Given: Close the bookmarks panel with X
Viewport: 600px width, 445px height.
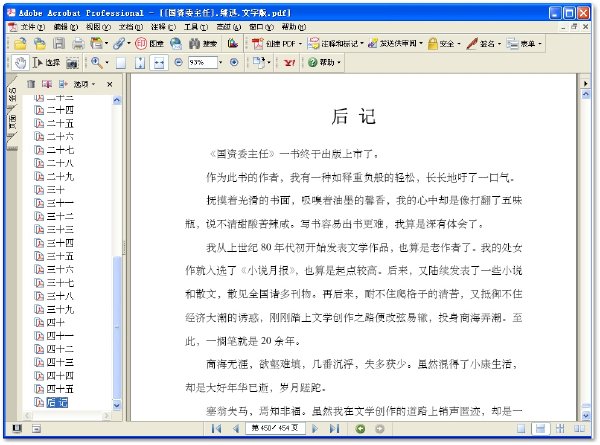Looking at the screenshot, I should 110,84.
